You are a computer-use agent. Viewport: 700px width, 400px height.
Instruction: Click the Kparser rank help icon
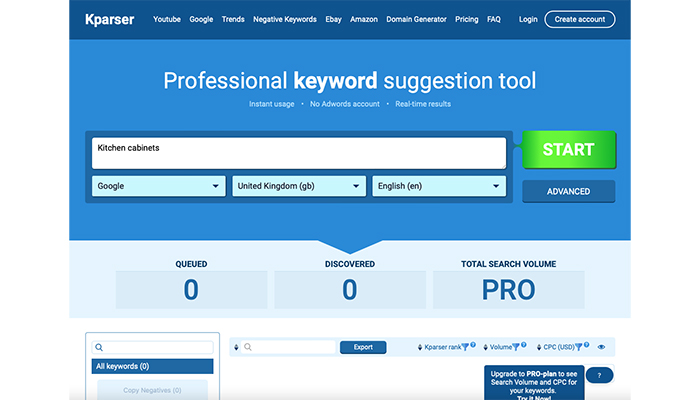point(473,345)
